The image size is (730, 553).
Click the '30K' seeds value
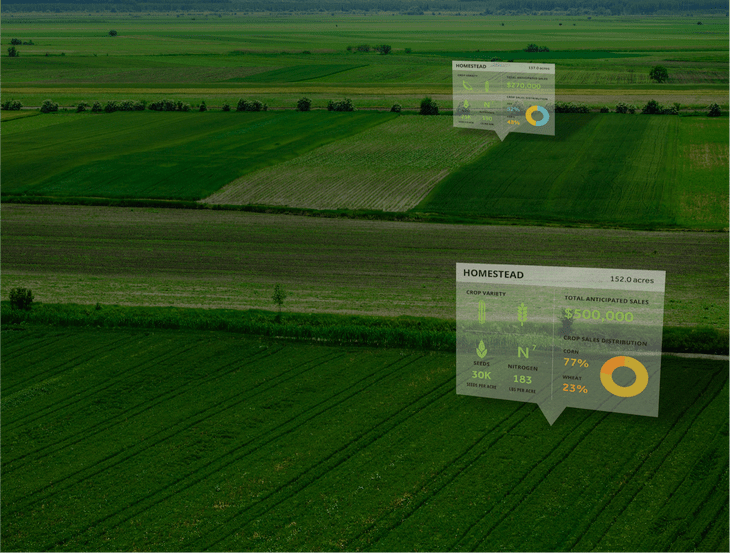click(481, 375)
